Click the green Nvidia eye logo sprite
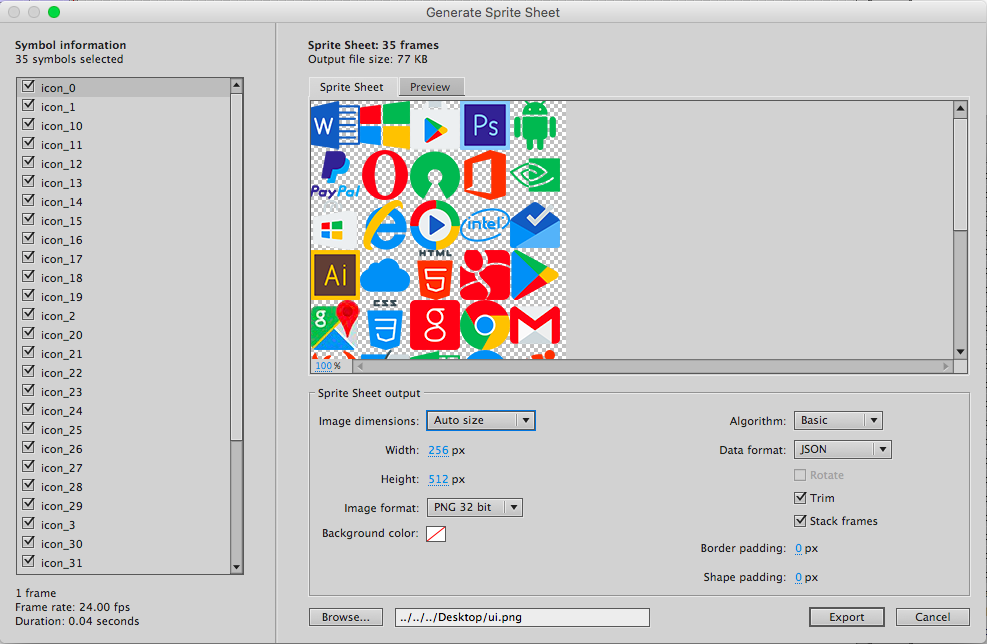Screen dimensions: 987x644 click(x=535, y=175)
